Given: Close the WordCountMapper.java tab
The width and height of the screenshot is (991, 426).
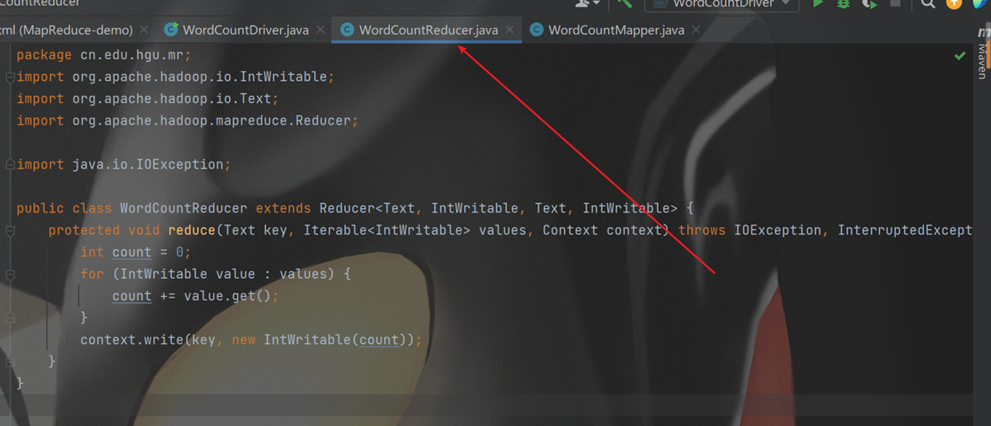Looking at the screenshot, I should [696, 30].
